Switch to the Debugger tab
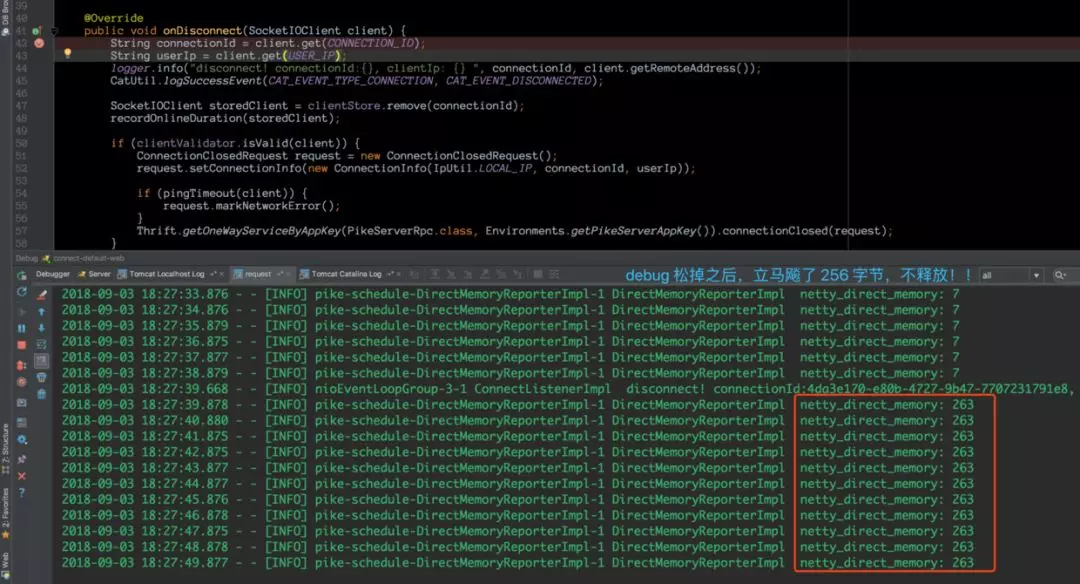The image size is (1080, 584). (x=52, y=274)
